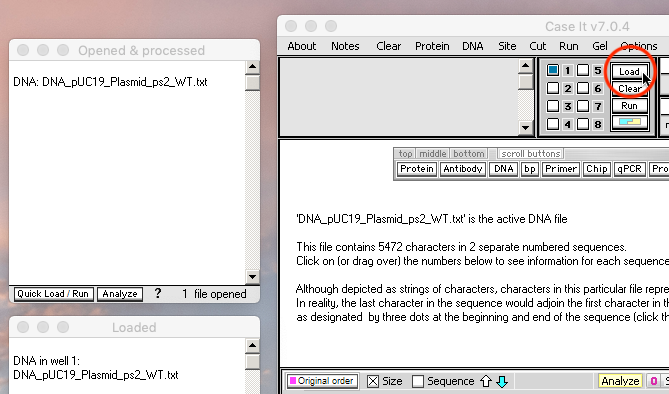The height and width of the screenshot is (394, 669).
Task: Click the blue down arrow next to Sequence
Action: point(502,381)
